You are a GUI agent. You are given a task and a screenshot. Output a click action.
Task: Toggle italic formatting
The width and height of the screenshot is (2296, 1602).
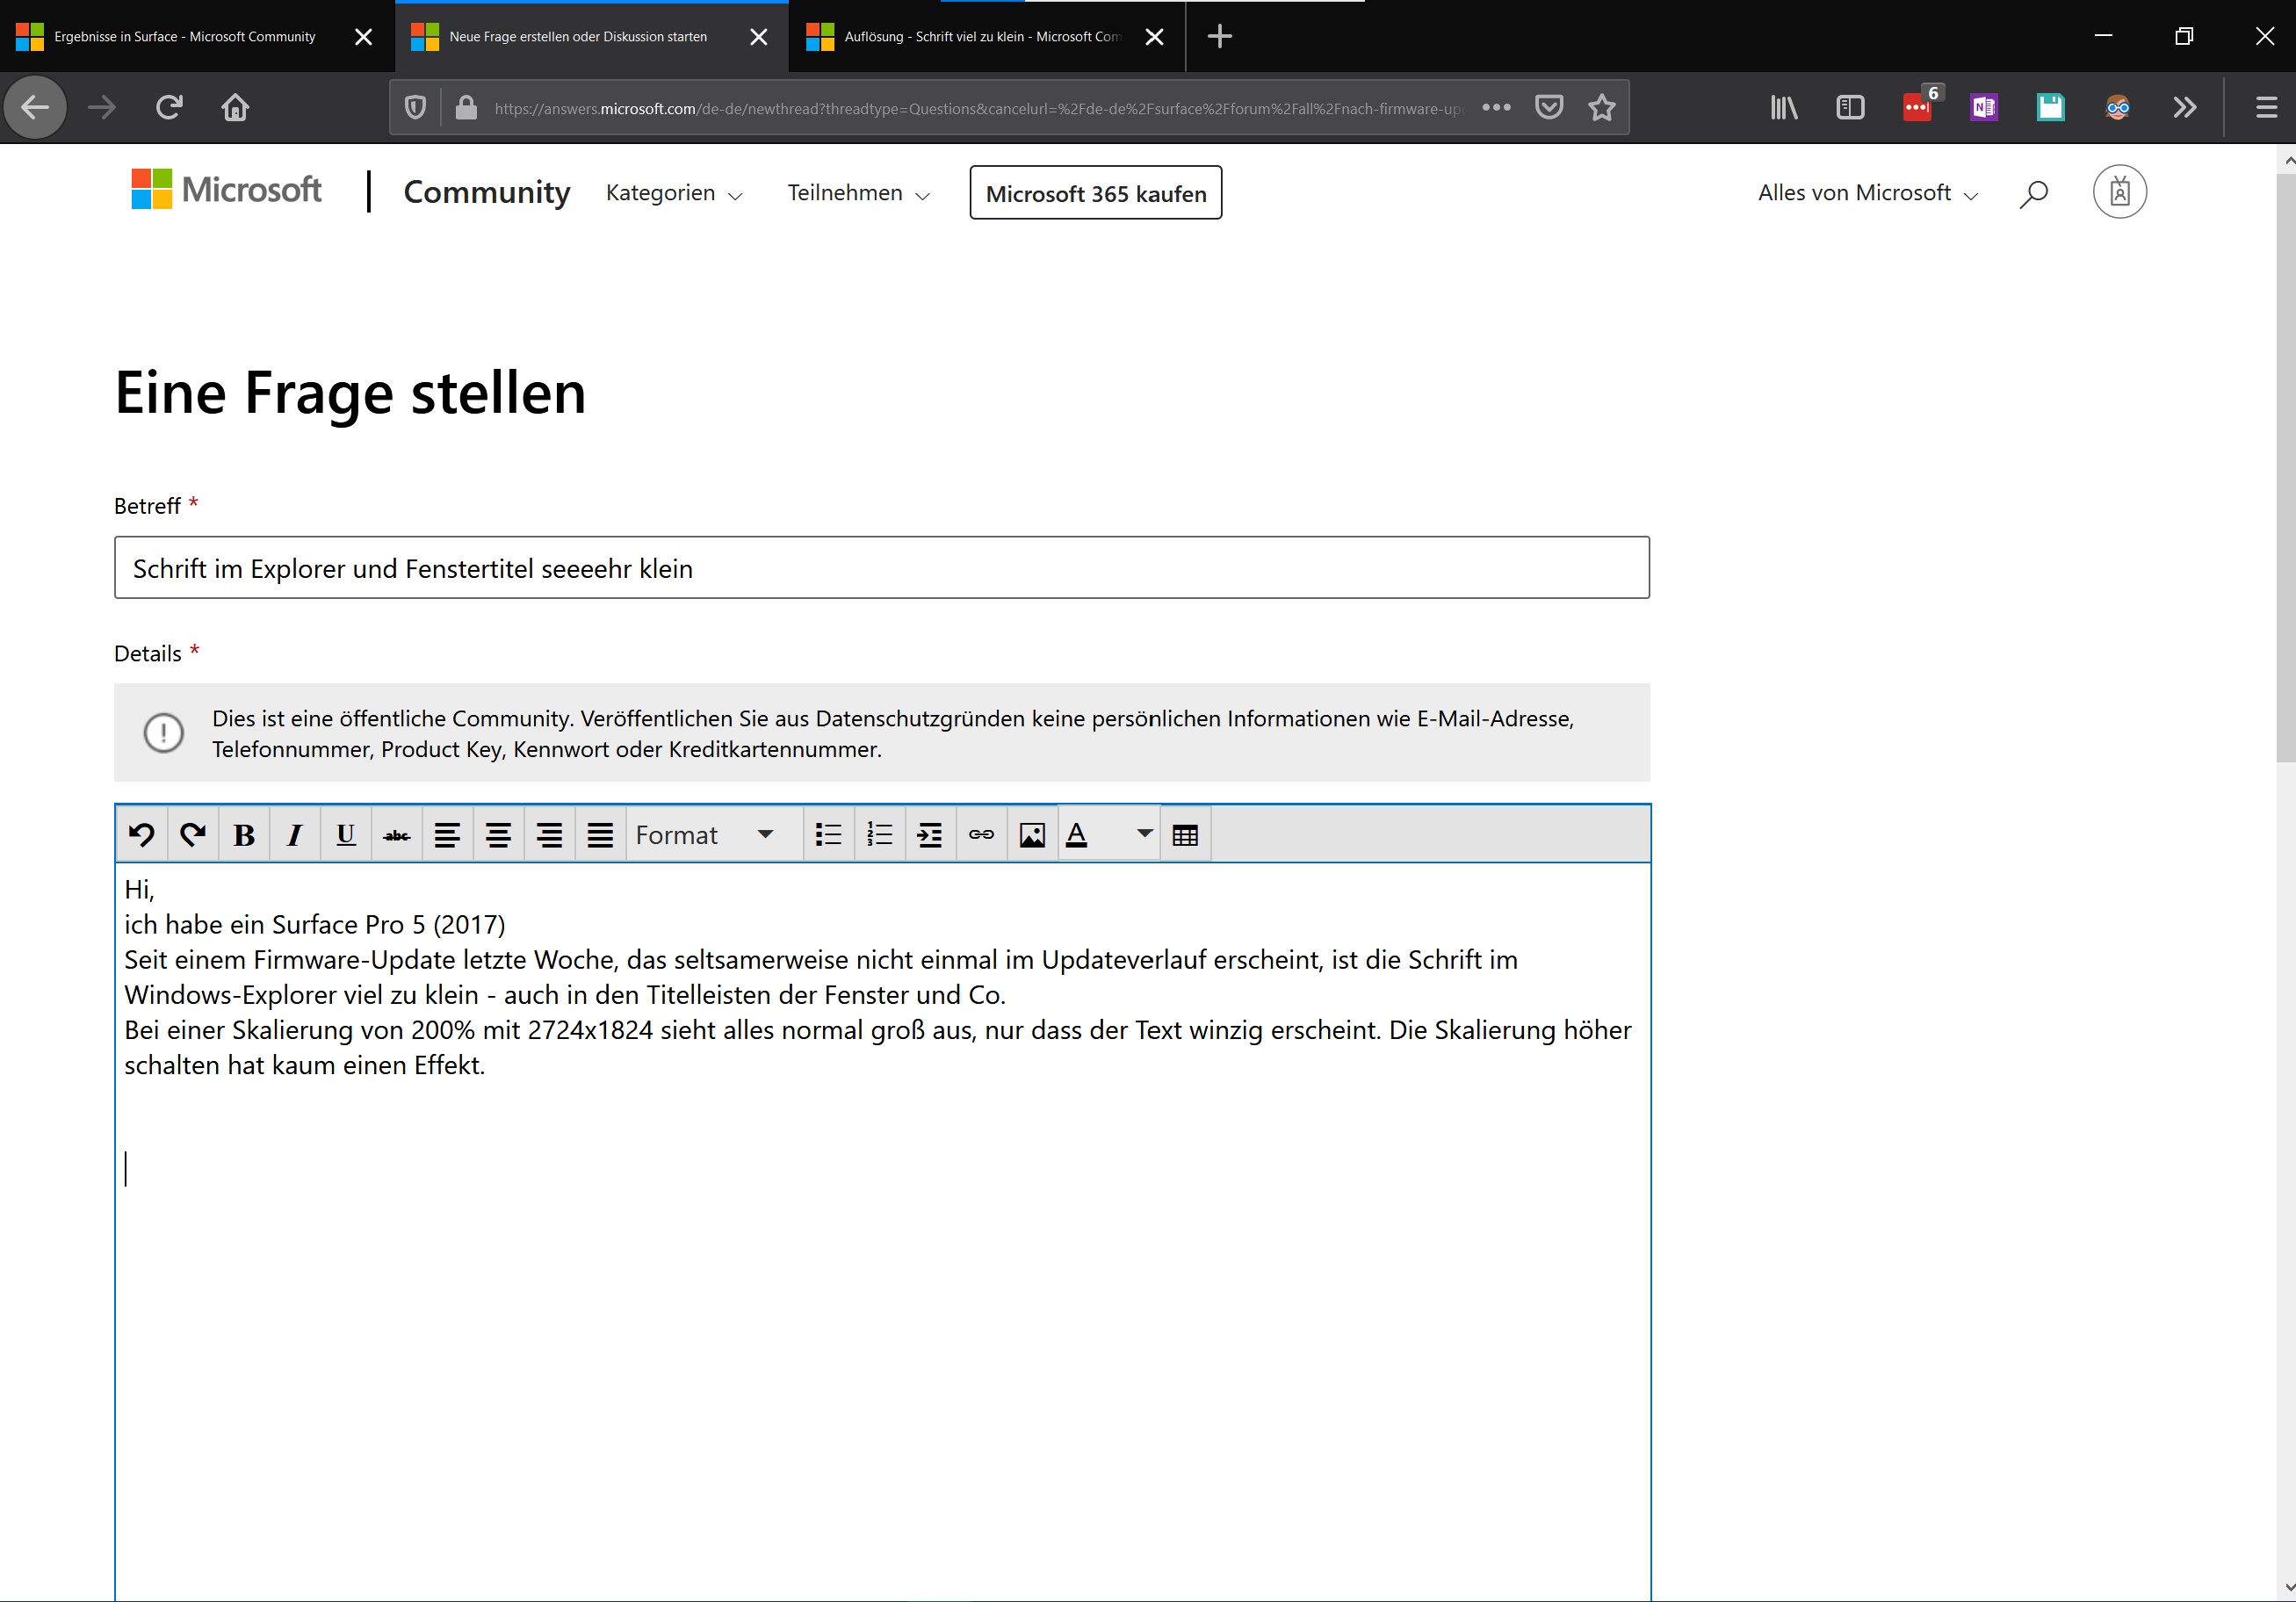(x=295, y=834)
